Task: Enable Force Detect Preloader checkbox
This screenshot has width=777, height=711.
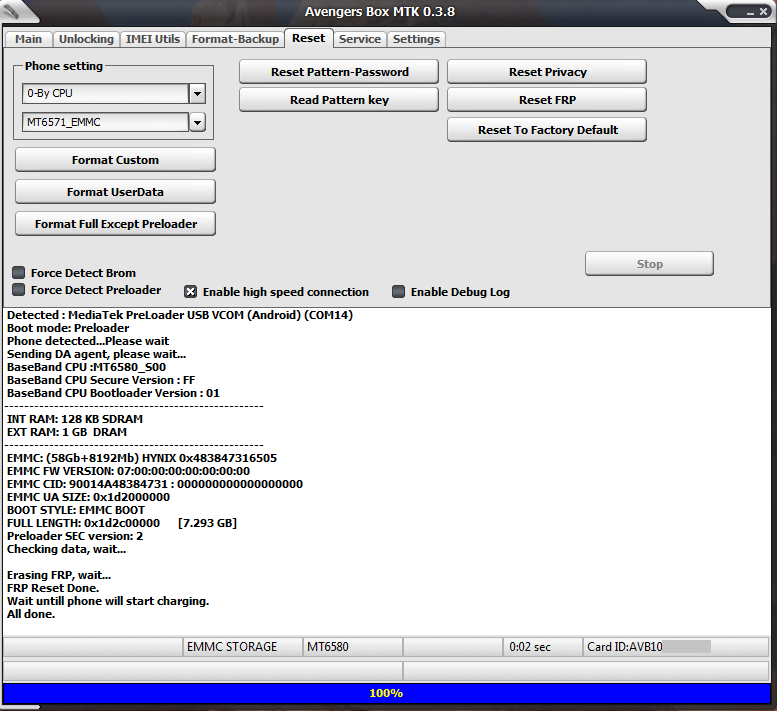Action: (18, 289)
